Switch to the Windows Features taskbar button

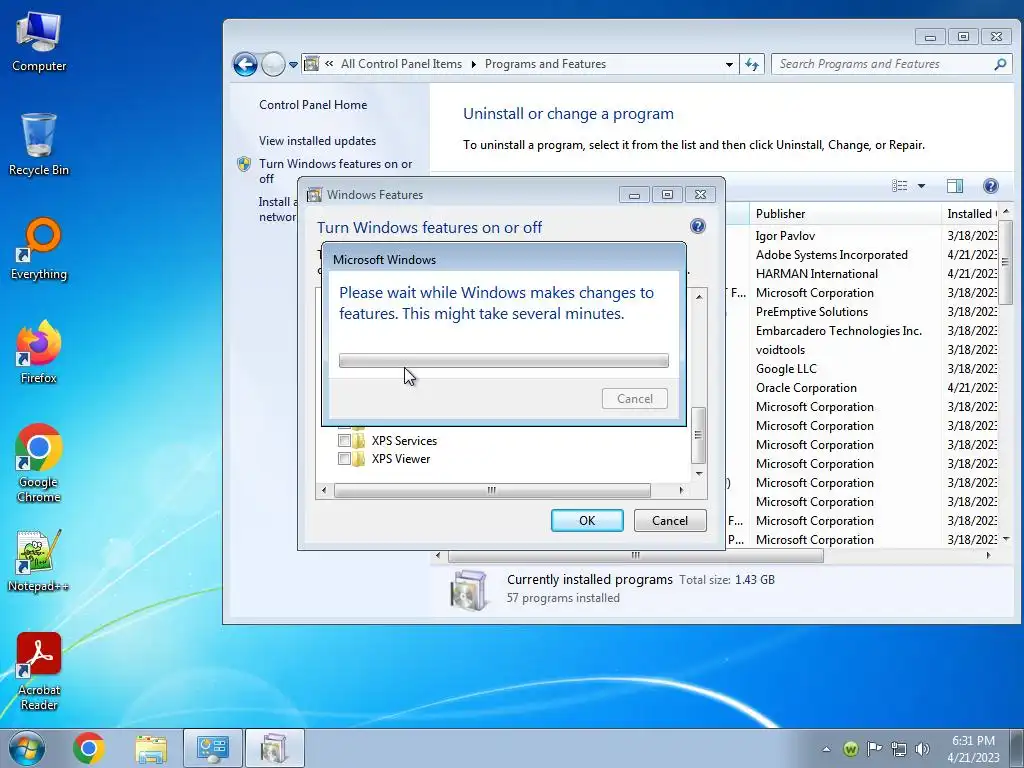click(274, 748)
